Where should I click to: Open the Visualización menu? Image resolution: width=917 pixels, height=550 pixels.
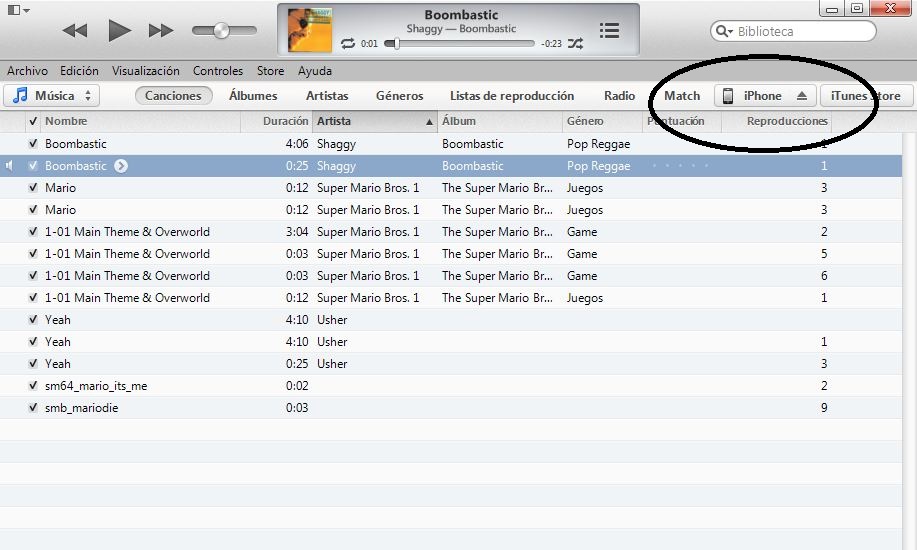146,71
